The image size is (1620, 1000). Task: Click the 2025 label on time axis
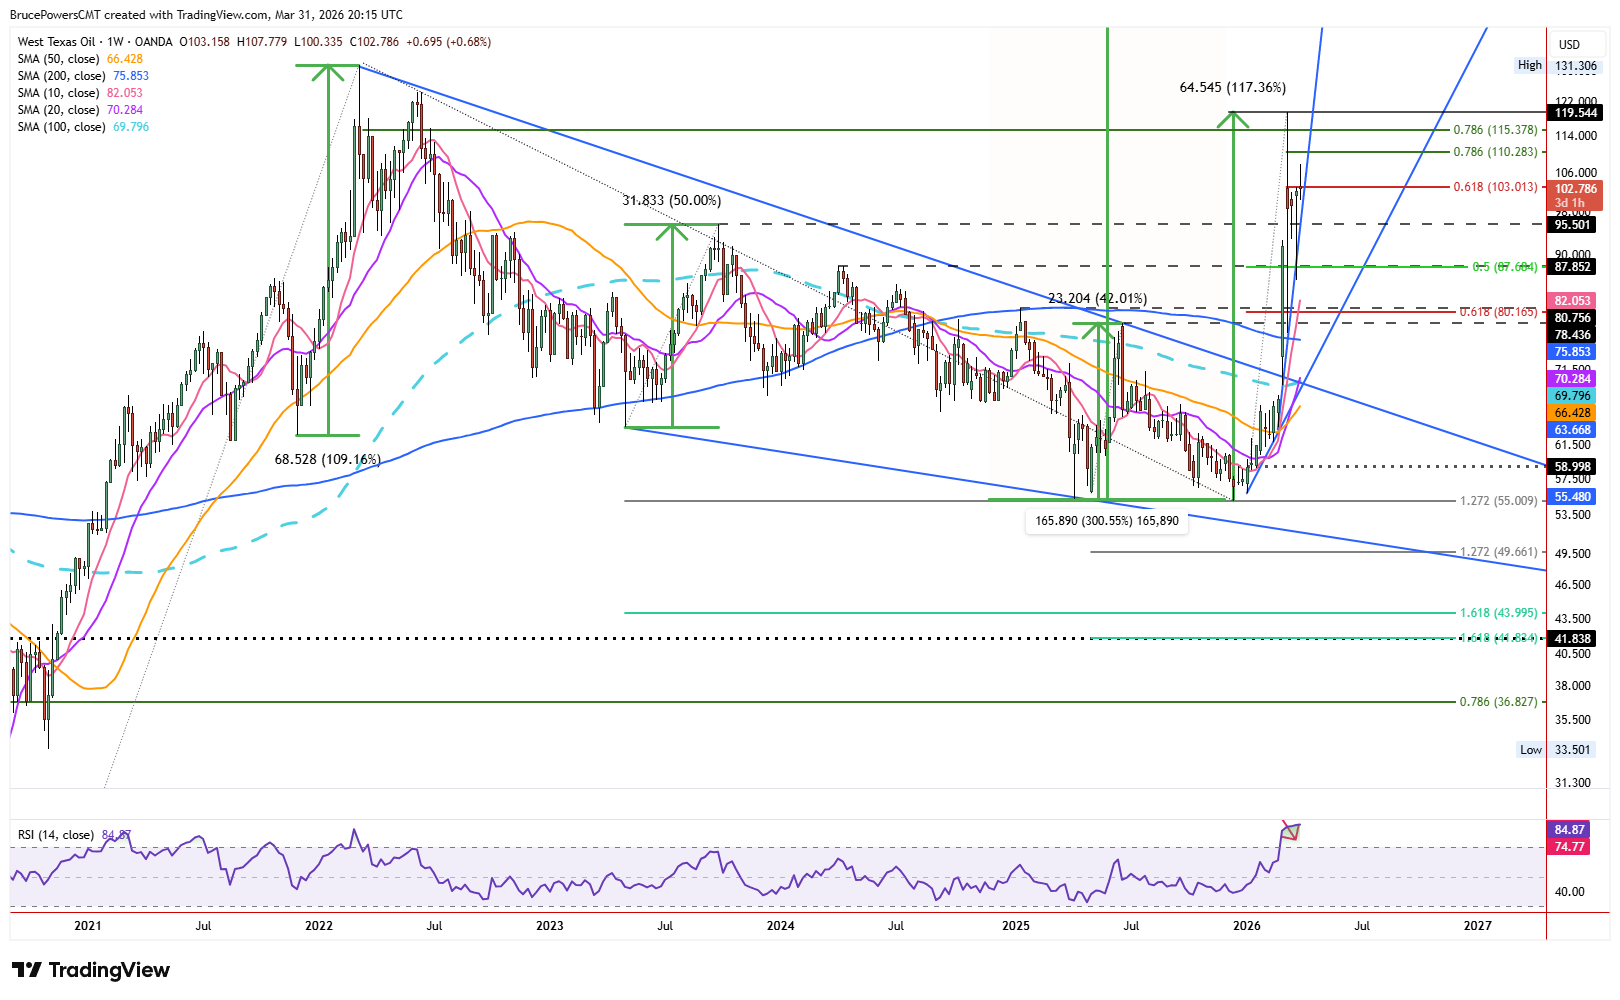point(1016,926)
